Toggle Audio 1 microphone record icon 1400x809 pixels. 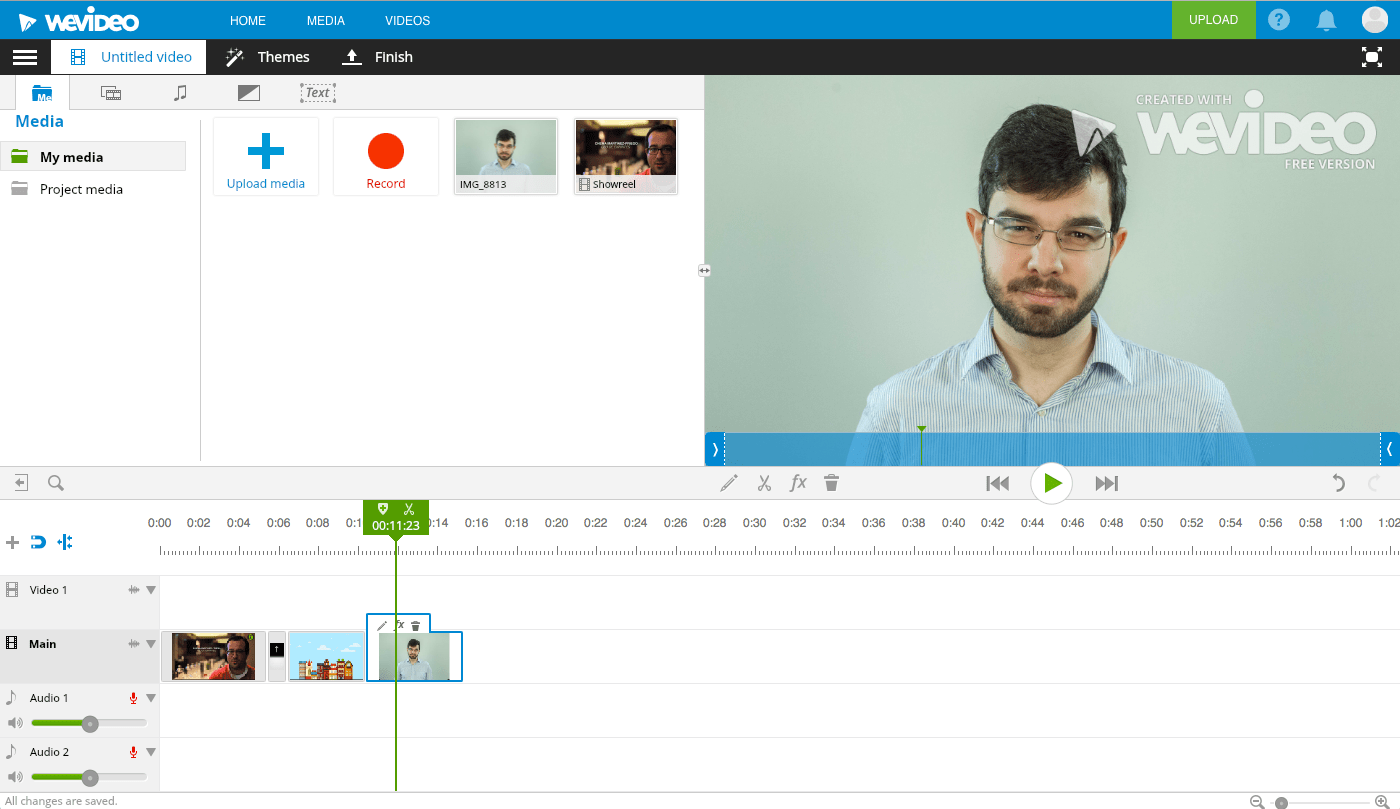click(x=133, y=698)
